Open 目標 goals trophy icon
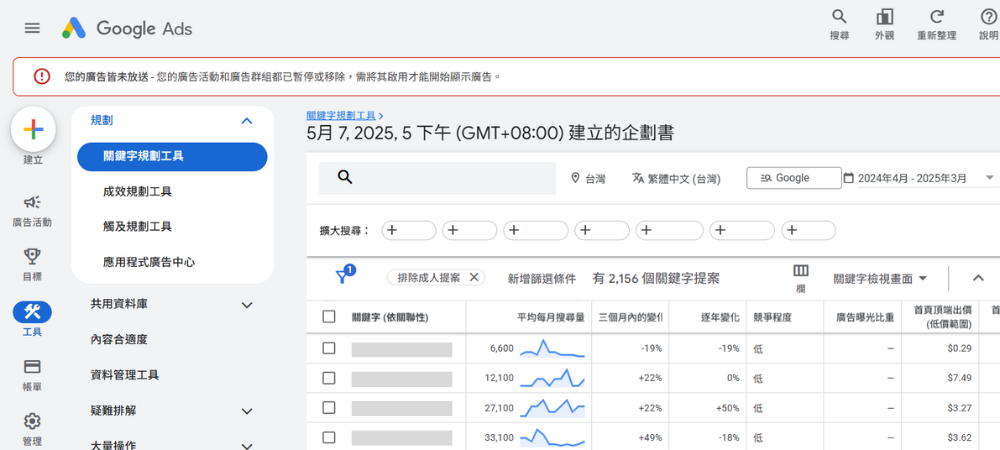Screen dimensions: 1000x450 point(32,257)
